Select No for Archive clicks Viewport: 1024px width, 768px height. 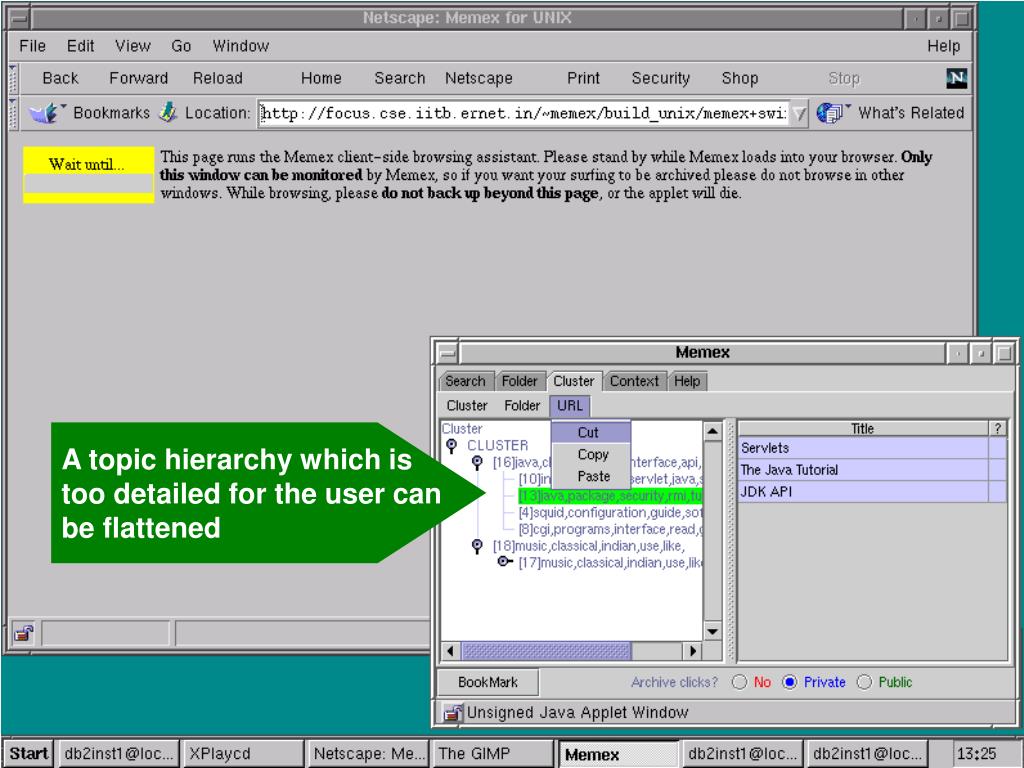click(x=739, y=682)
